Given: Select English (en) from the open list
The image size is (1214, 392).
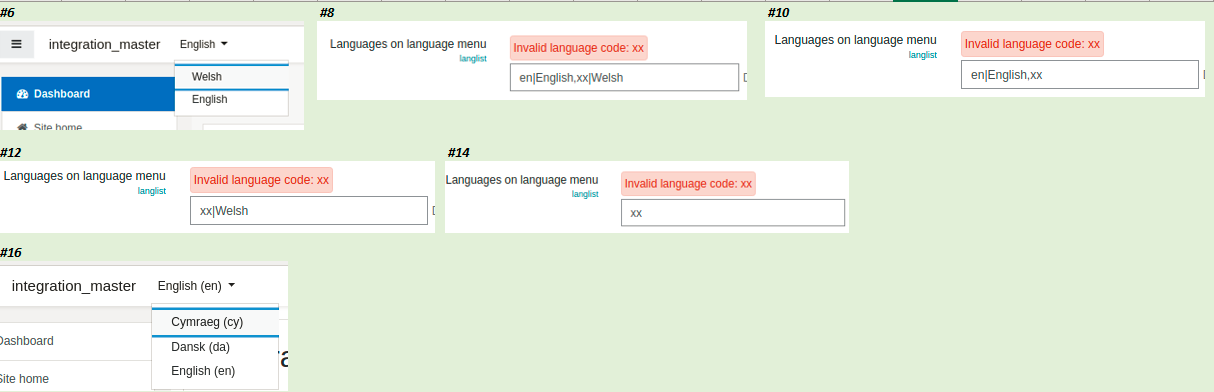Looking at the screenshot, I should tap(215, 371).
